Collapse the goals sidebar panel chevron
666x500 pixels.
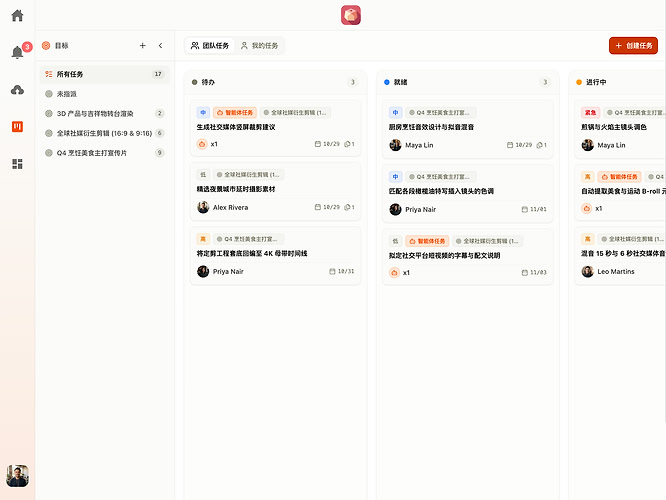point(161,45)
